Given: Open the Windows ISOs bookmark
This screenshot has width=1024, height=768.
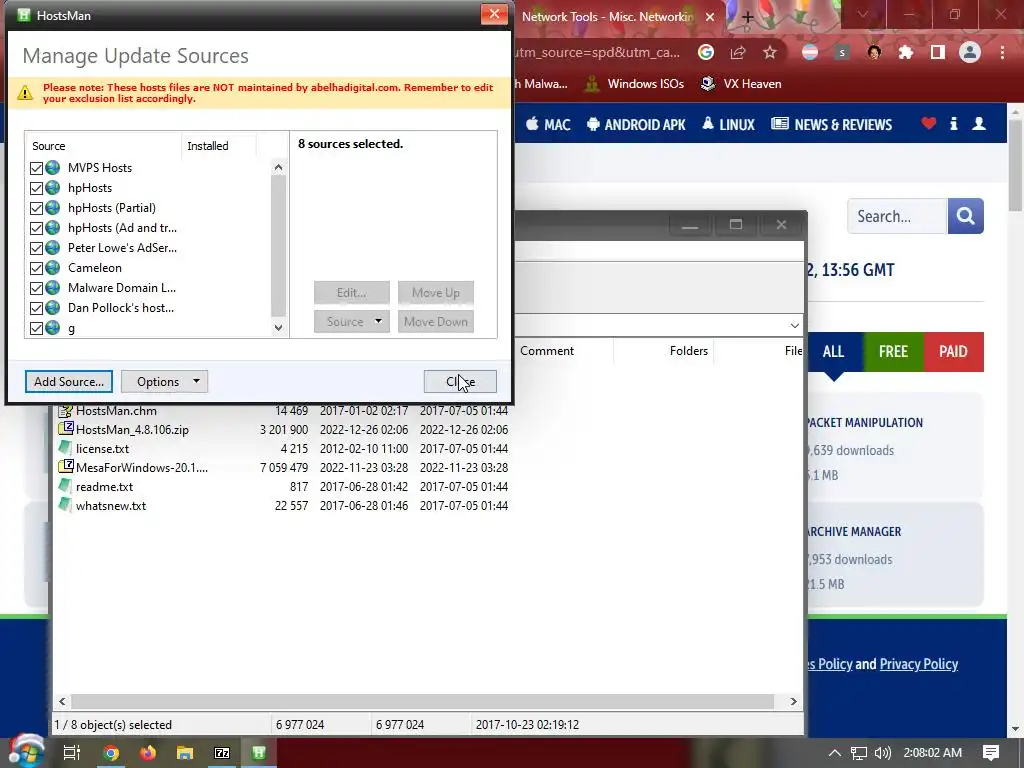Looking at the screenshot, I should pyautogui.click(x=635, y=84).
